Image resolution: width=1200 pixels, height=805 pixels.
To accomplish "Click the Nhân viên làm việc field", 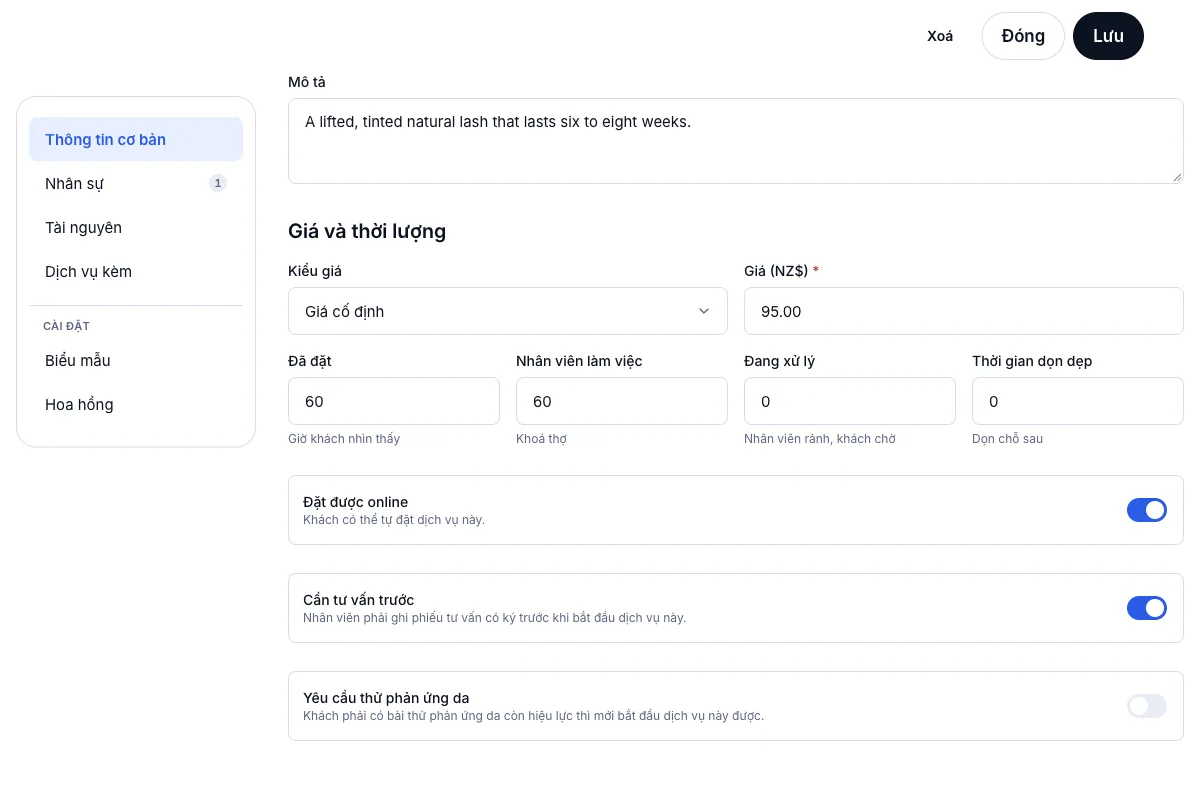I will click(622, 401).
